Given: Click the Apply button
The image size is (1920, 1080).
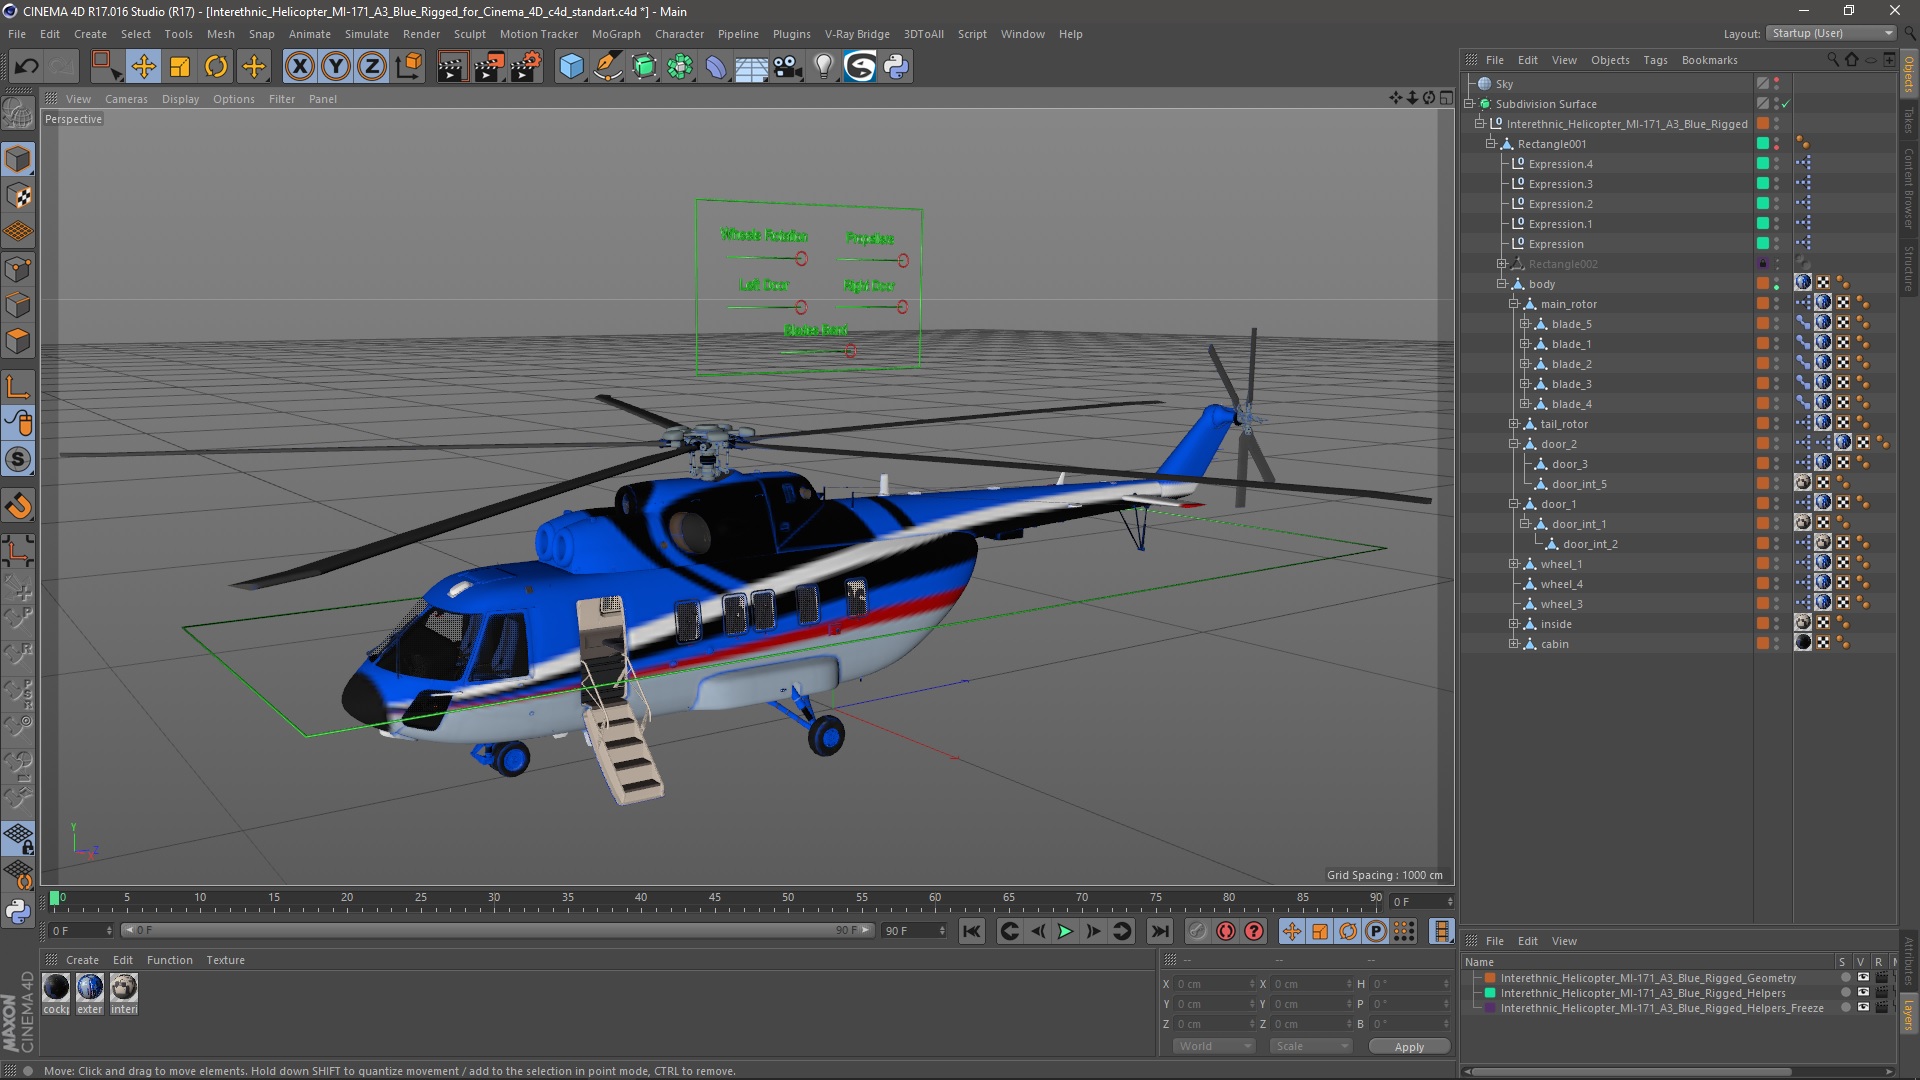Looking at the screenshot, I should tap(1408, 1047).
